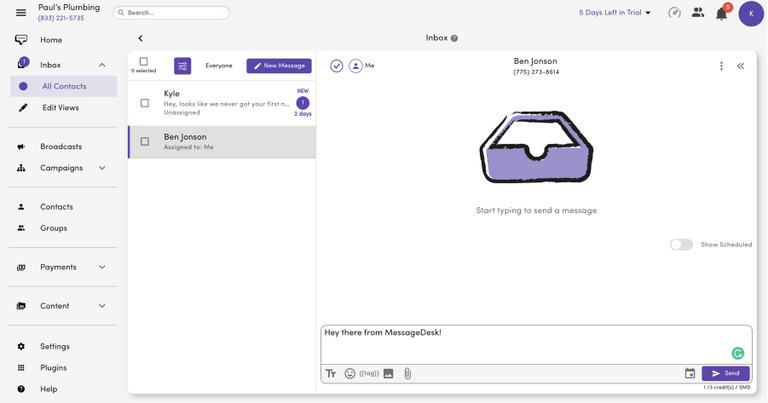This screenshot has height=403, width=768.
Task: Click the Settings gear icon
Action: click(21, 346)
